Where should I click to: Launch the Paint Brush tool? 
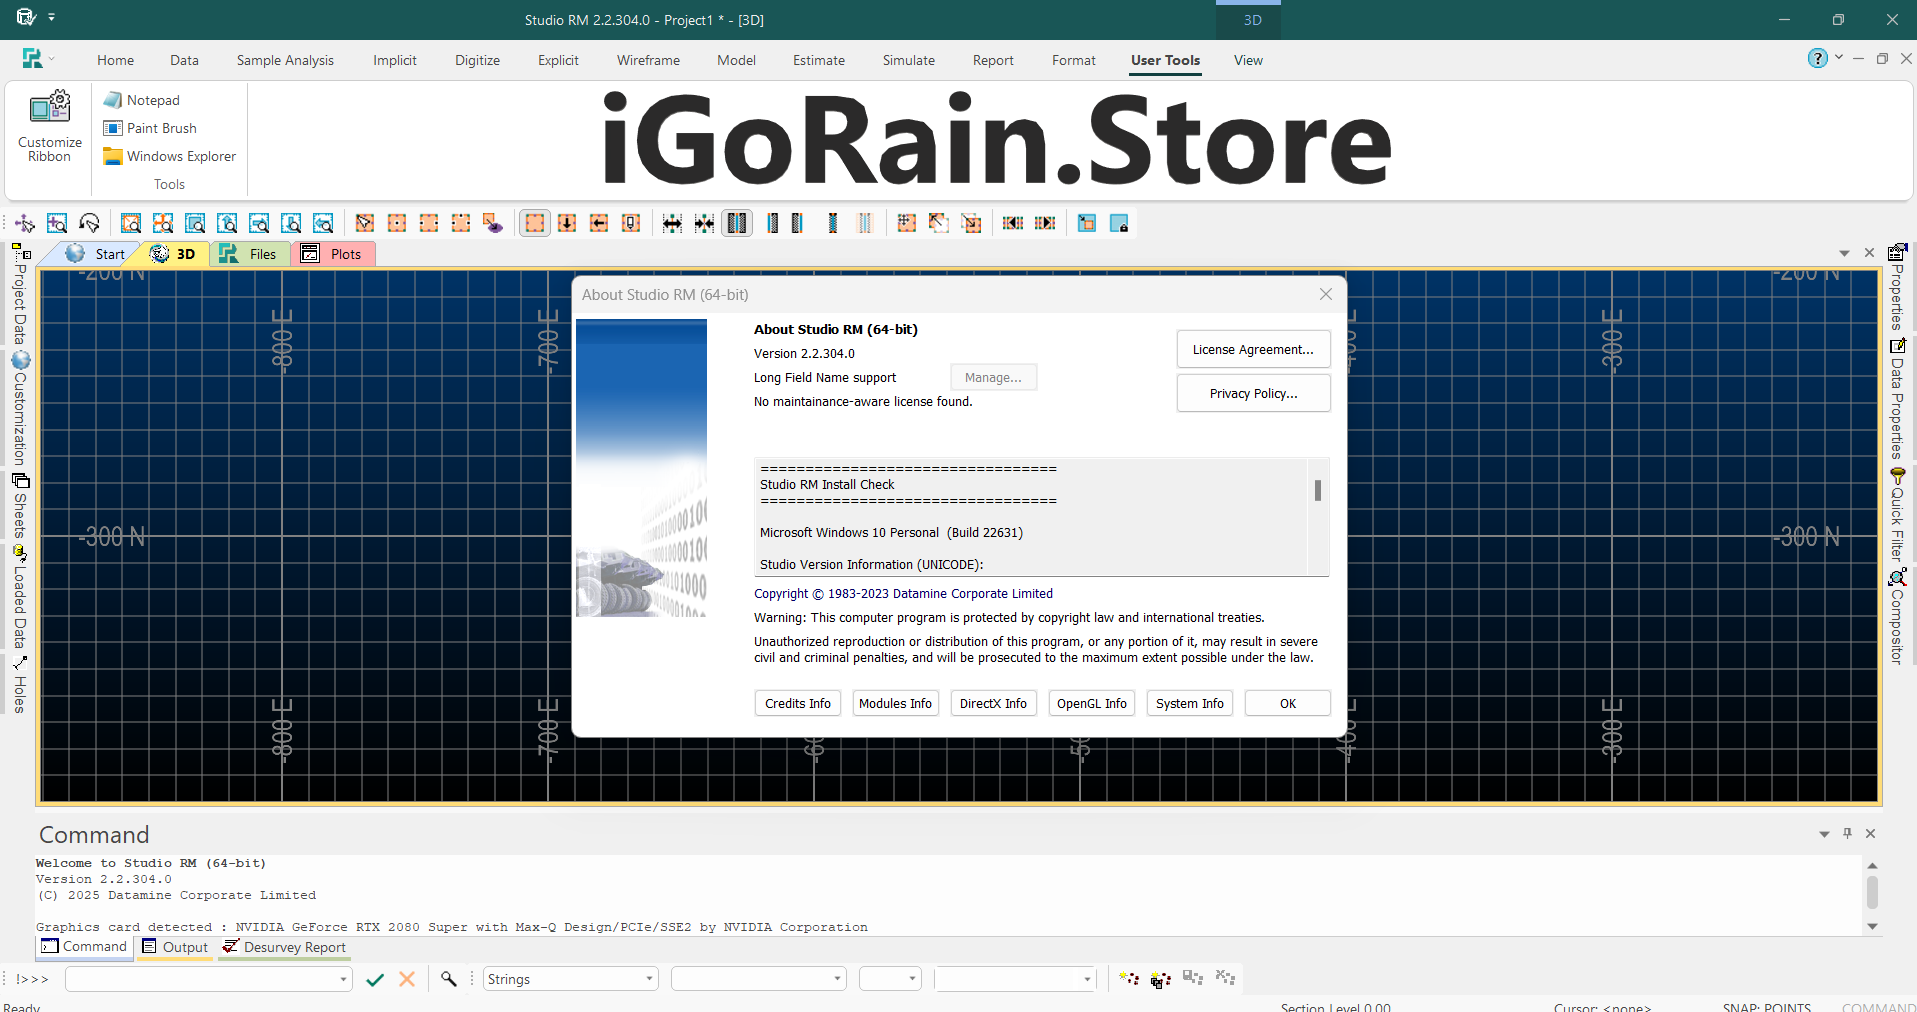pos(160,128)
